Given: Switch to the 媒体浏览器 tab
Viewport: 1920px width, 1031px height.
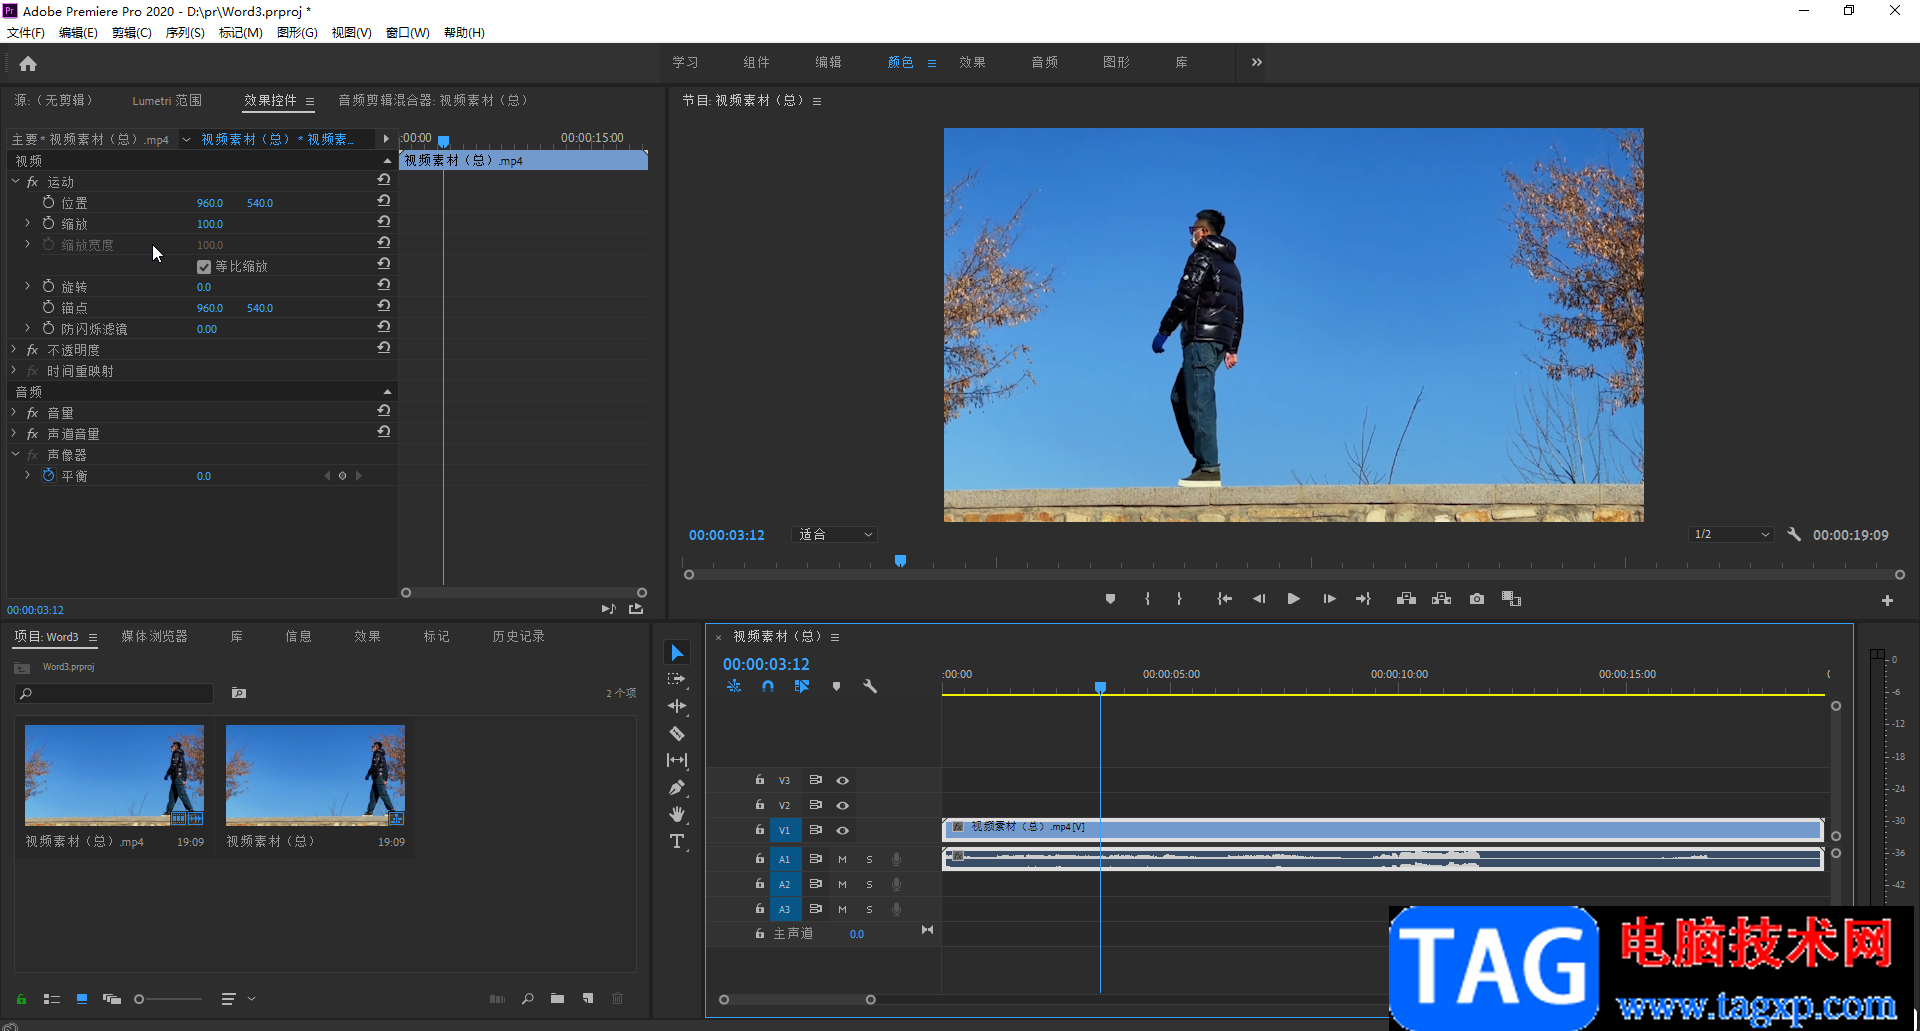Looking at the screenshot, I should click(x=154, y=636).
